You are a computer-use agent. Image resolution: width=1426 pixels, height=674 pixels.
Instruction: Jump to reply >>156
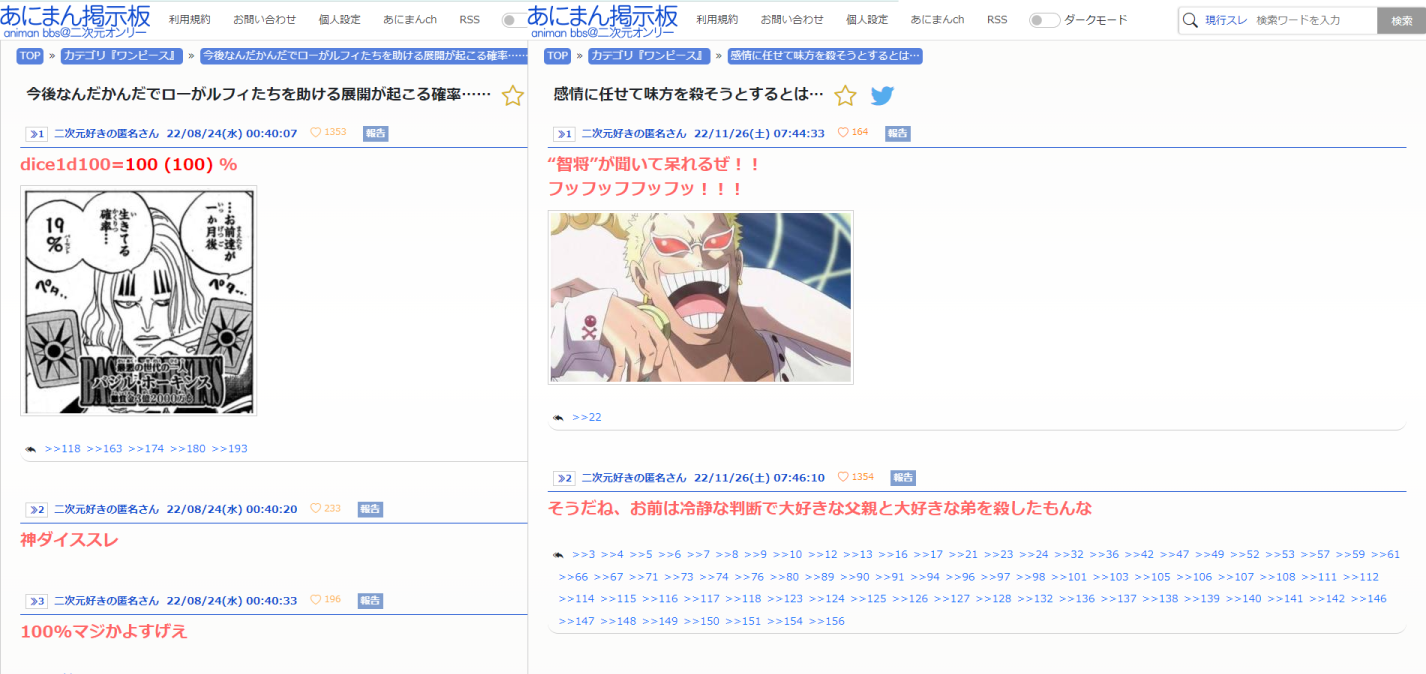[x=827, y=622]
